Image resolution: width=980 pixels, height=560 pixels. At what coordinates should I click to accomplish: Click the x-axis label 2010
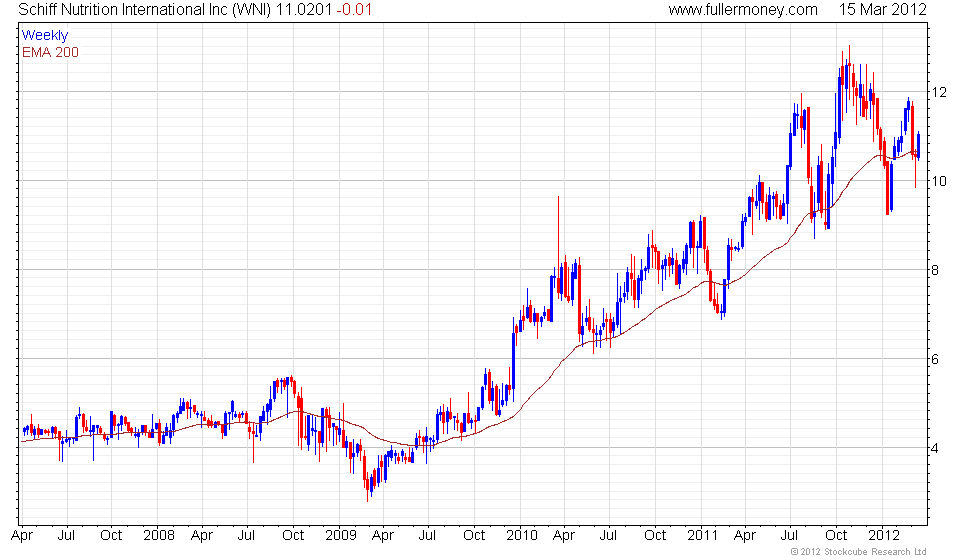(x=522, y=536)
